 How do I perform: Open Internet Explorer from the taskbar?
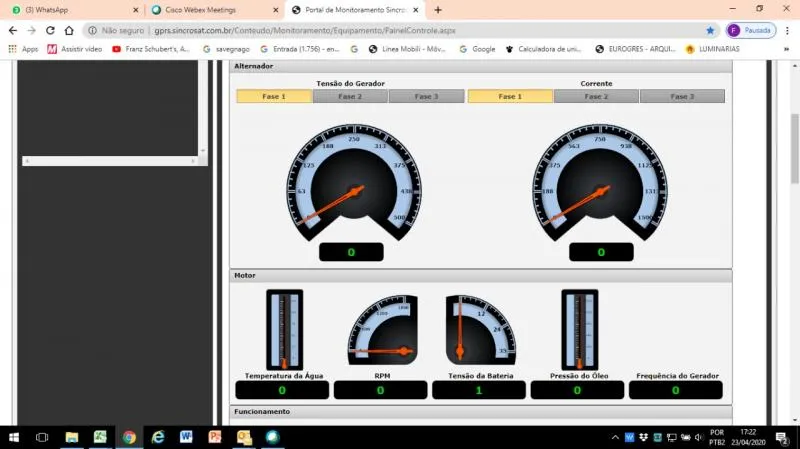click(158, 437)
